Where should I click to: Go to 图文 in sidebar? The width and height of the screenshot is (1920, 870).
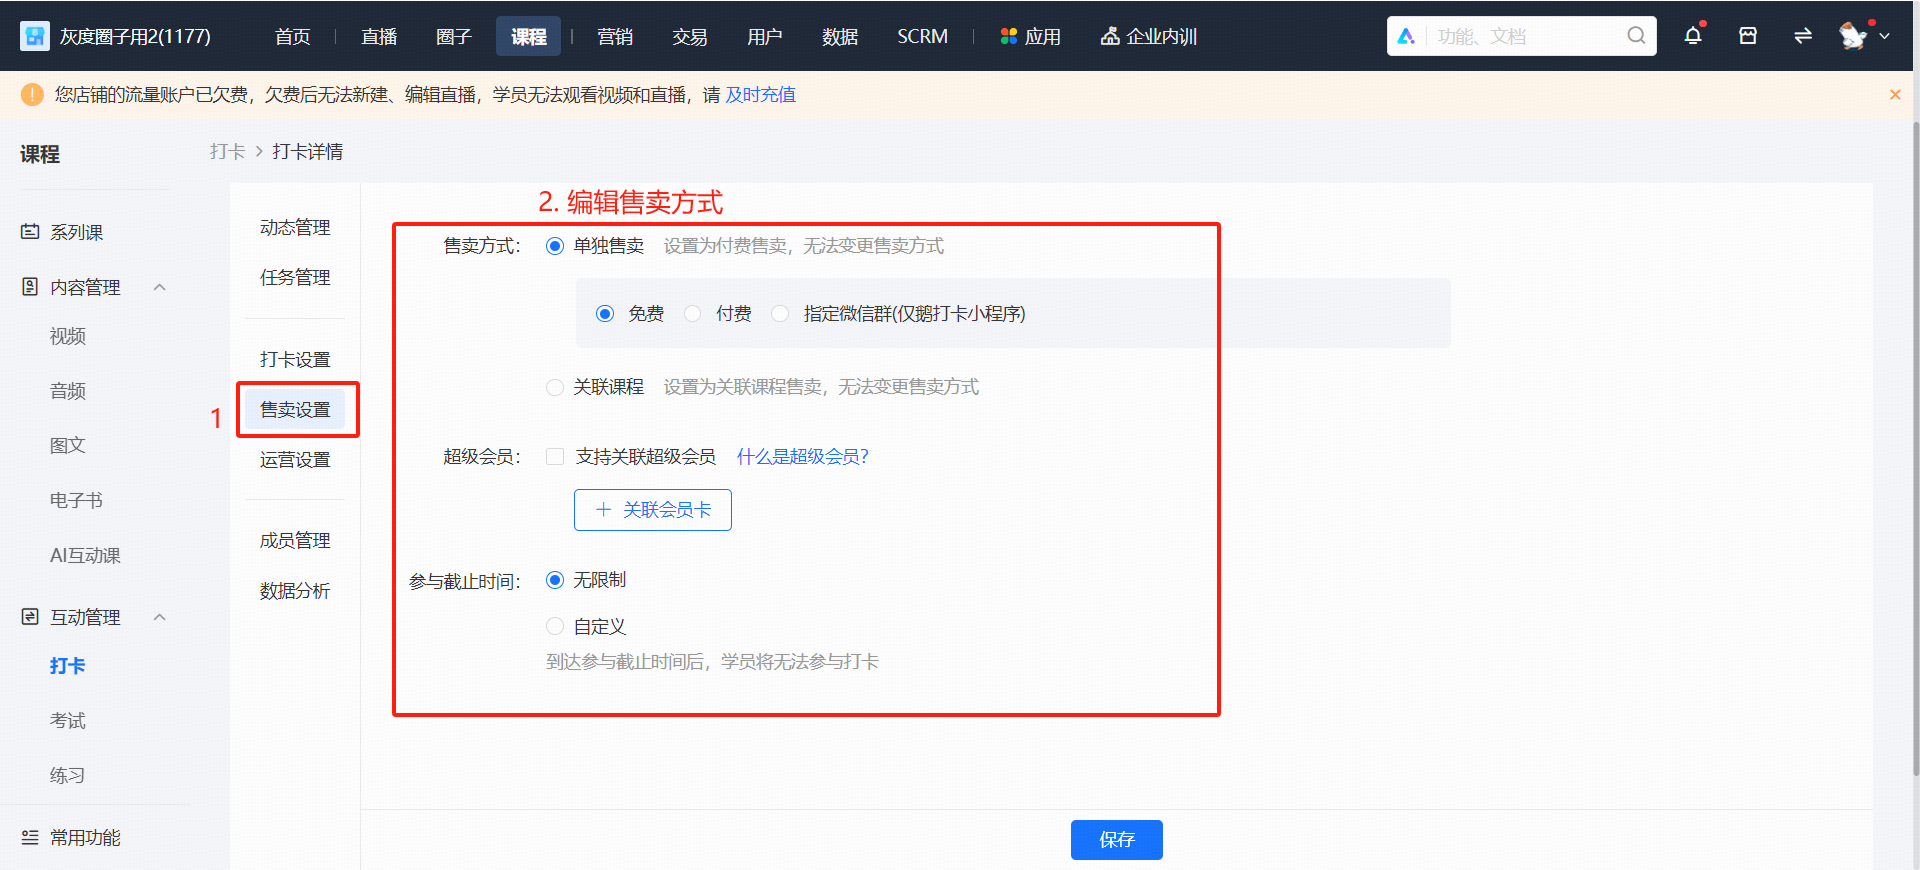(68, 446)
